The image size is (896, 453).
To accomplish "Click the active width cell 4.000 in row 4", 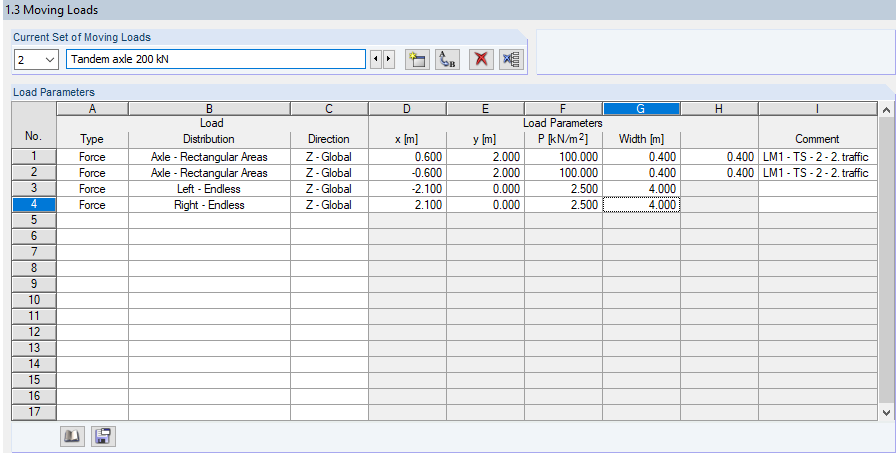I will (641, 205).
